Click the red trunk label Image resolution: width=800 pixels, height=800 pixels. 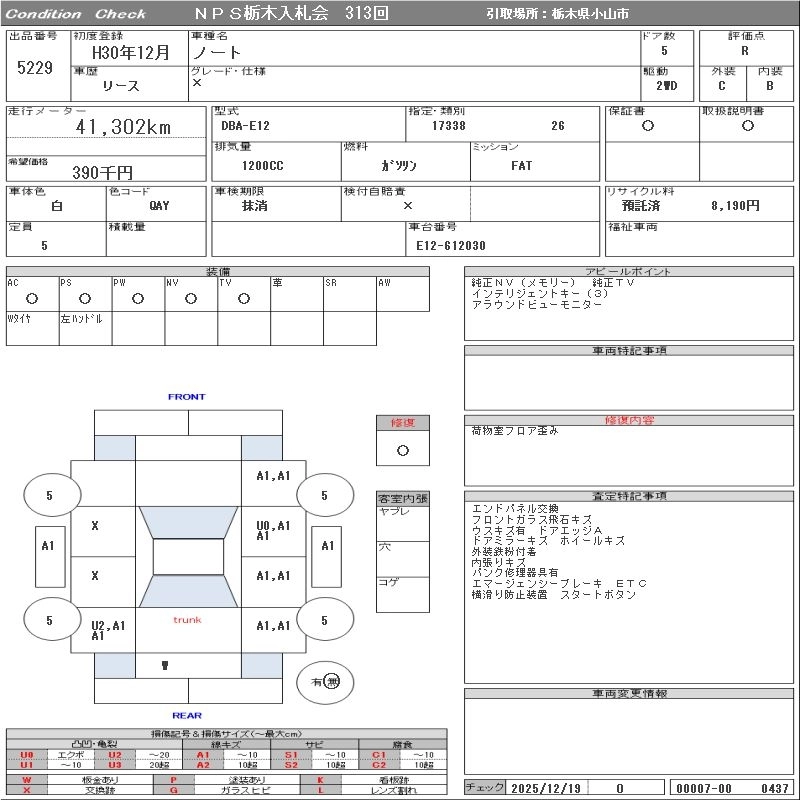tap(187, 620)
